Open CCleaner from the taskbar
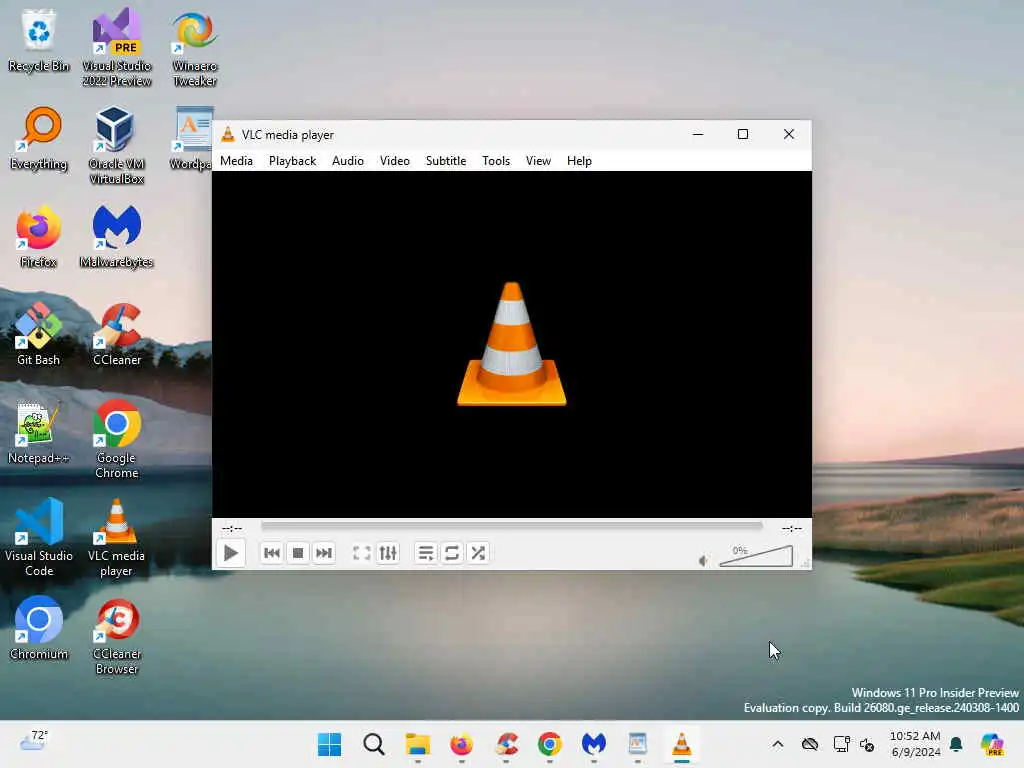Image resolution: width=1024 pixels, height=768 pixels. 506,744
